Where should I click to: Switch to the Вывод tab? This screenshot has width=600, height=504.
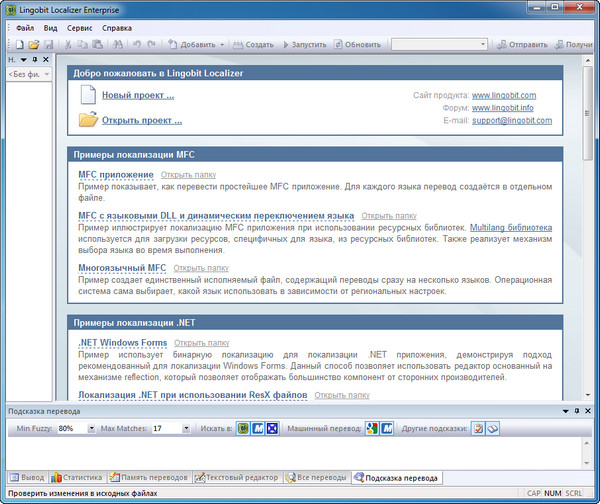[x=27, y=478]
